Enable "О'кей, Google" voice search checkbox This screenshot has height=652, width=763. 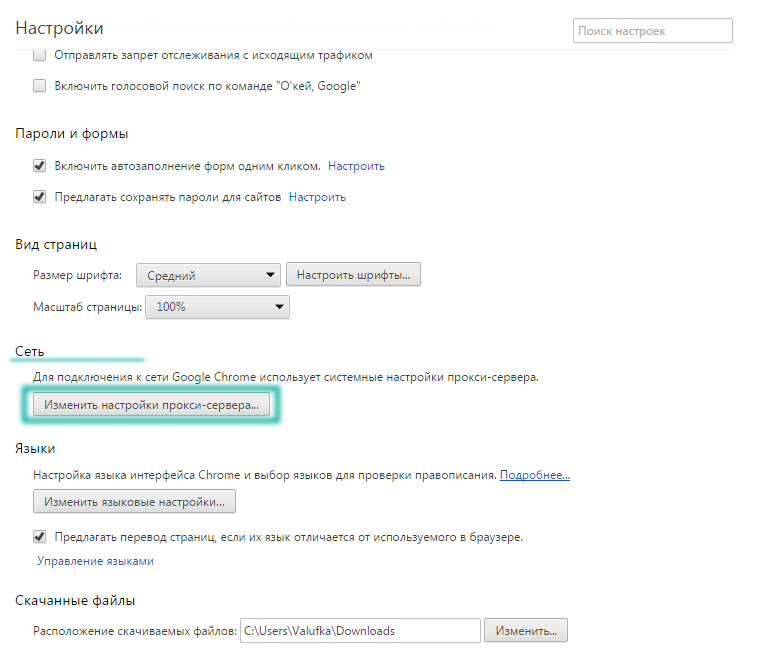[x=39, y=86]
